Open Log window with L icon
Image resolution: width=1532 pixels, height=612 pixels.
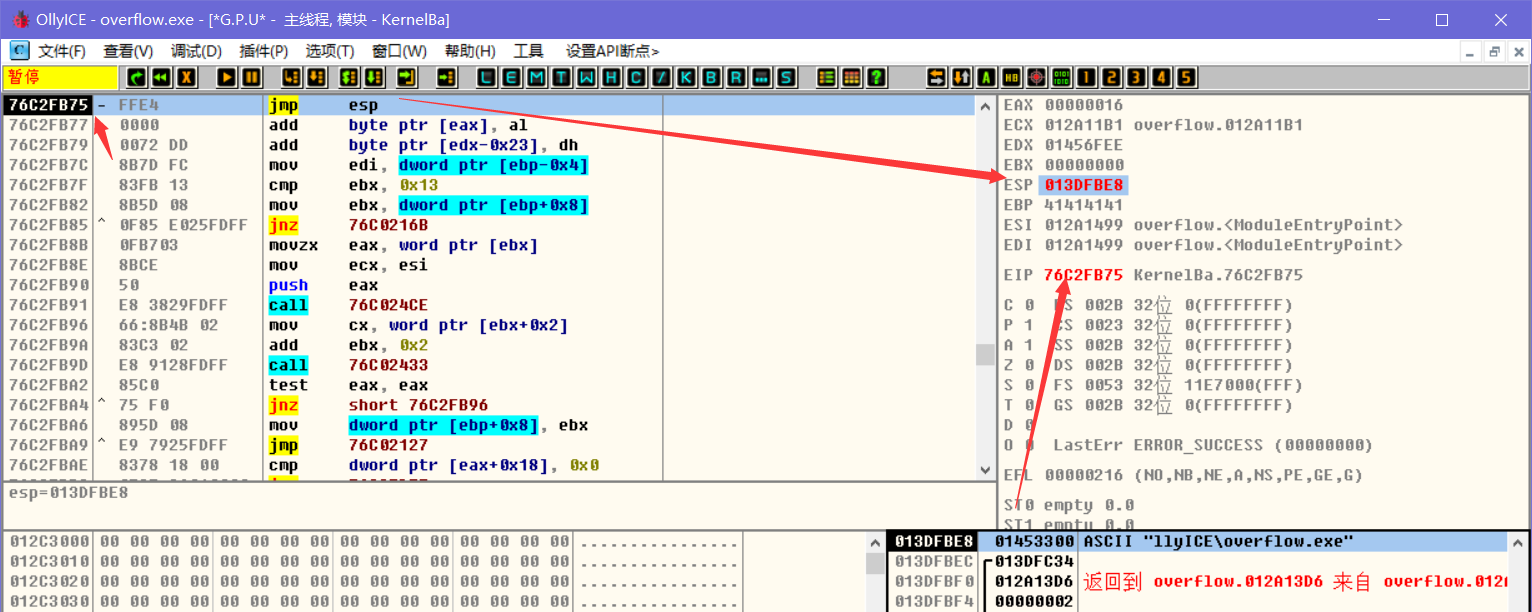coord(487,77)
